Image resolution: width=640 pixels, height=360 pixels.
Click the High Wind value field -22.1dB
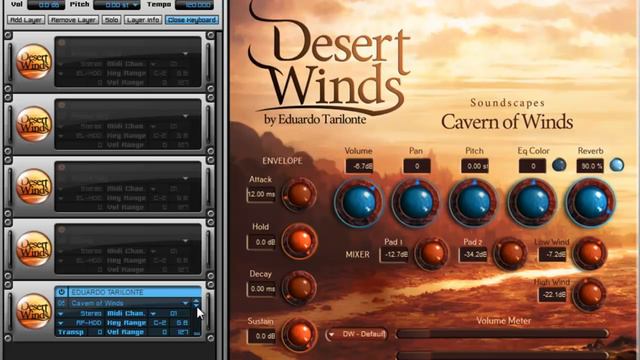pyautogui.click(x=552, y=294)
